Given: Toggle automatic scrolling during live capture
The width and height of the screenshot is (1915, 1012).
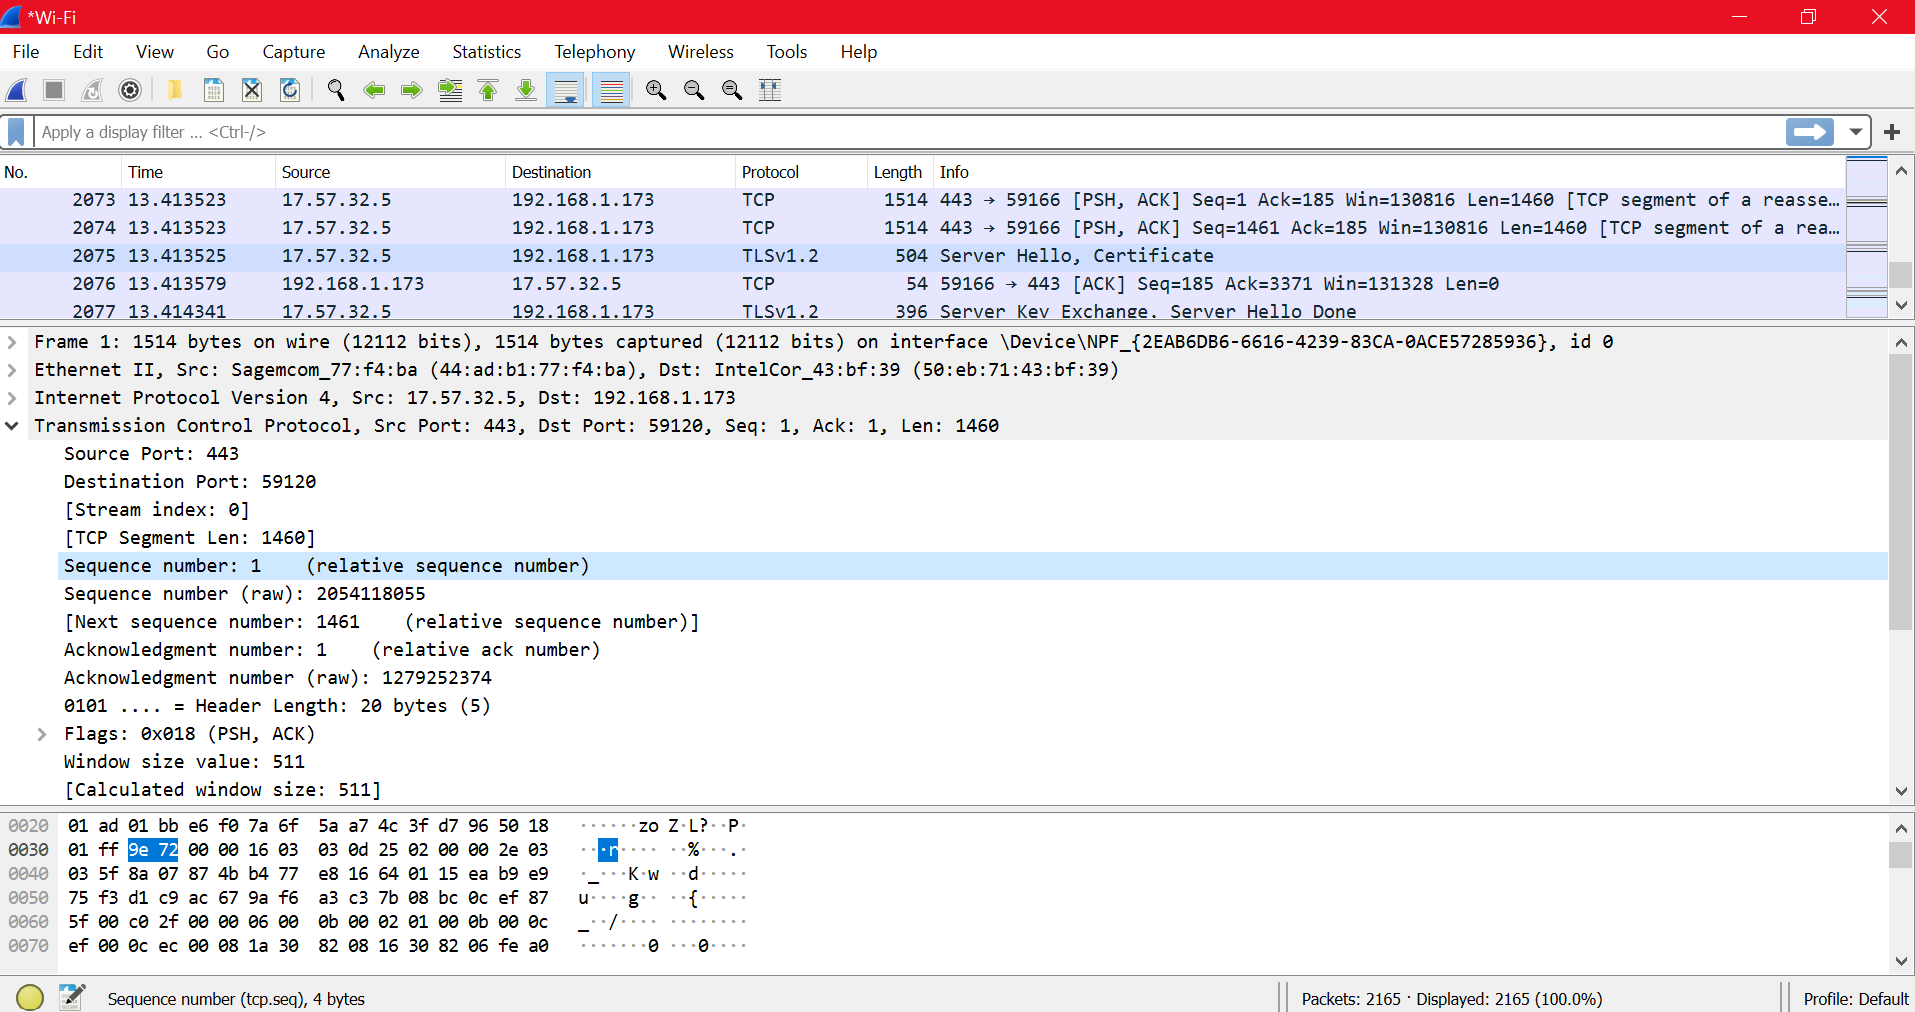Looking at the screenshot, I should click(565, 90).
